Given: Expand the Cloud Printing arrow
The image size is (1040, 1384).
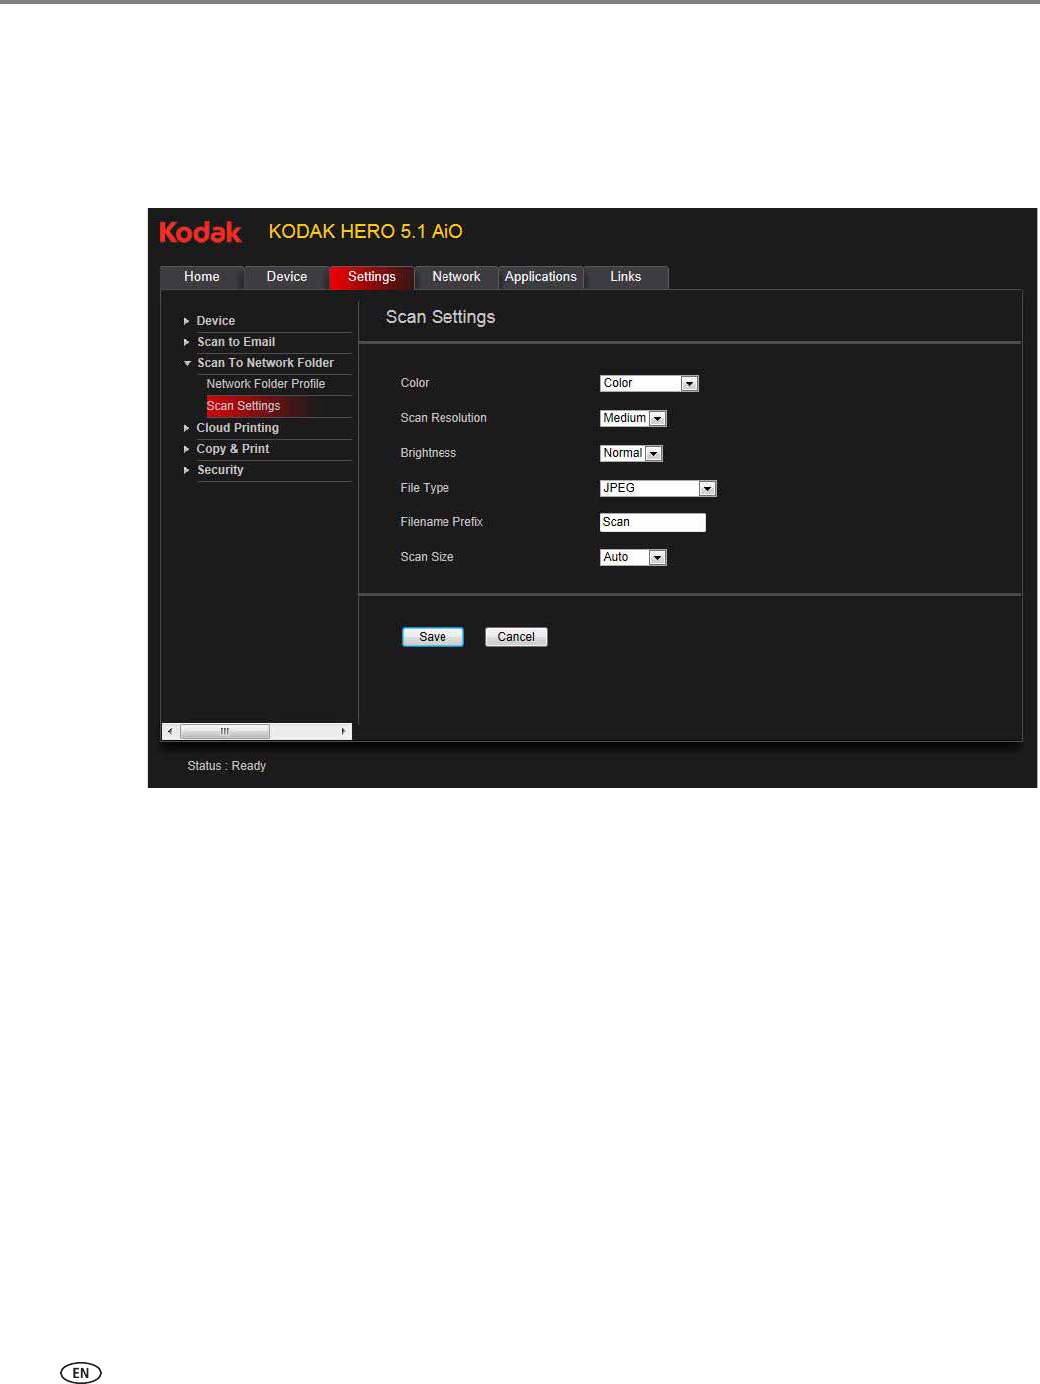Looking at the screenshot, I should [x=186, y=428].
